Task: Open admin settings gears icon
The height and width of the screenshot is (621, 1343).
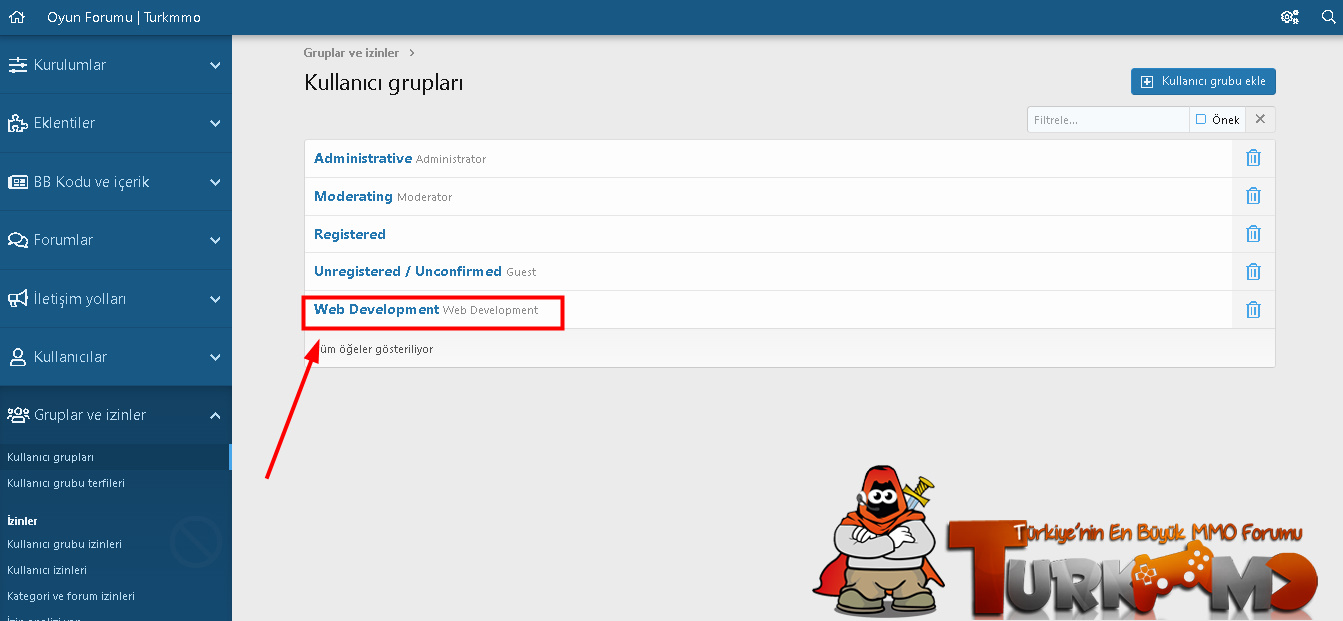Action: point(1289,17)
